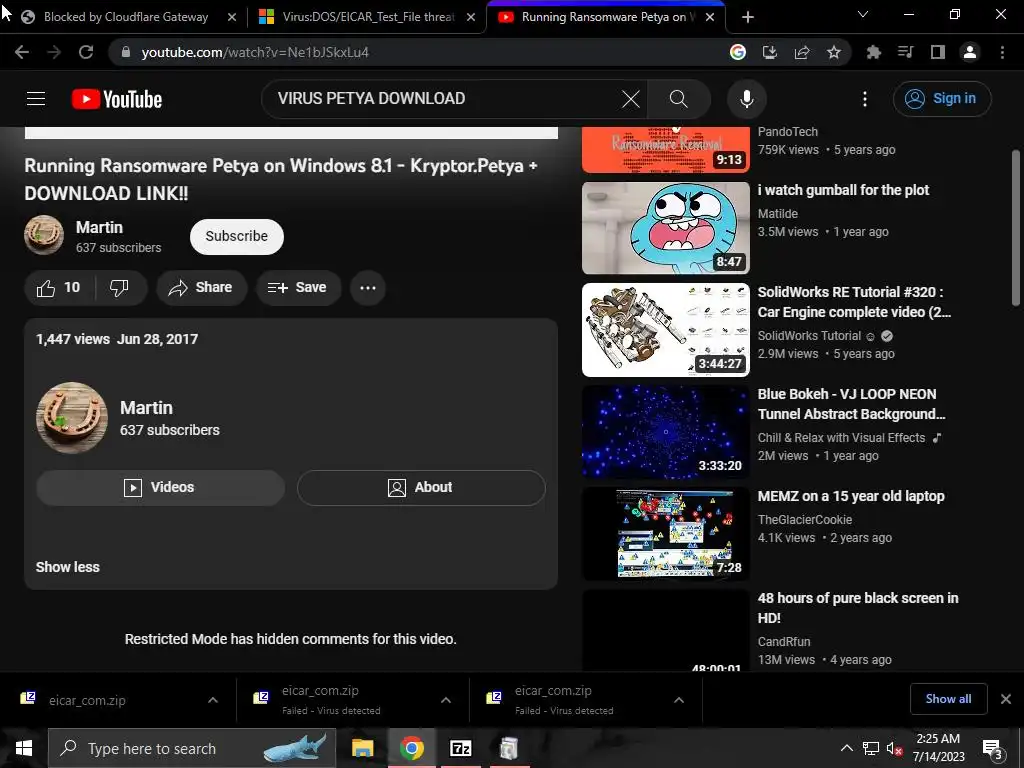Save the video to a playlist

298,288
